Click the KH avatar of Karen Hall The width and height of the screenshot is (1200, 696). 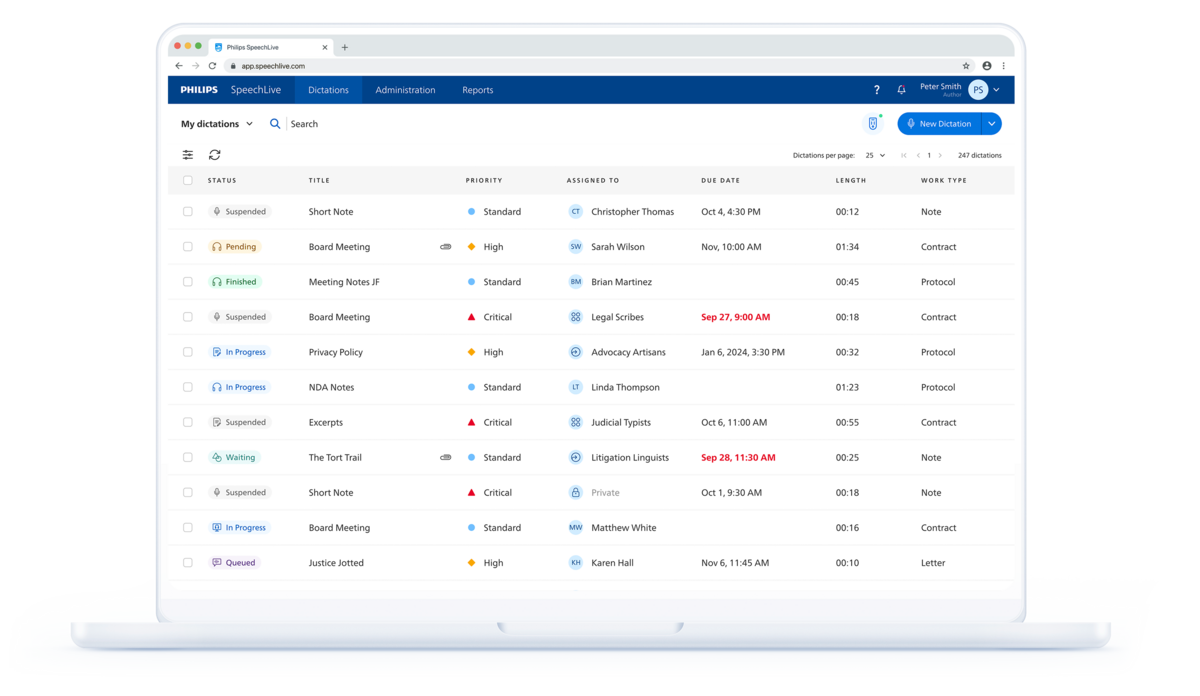click(576, 563)
